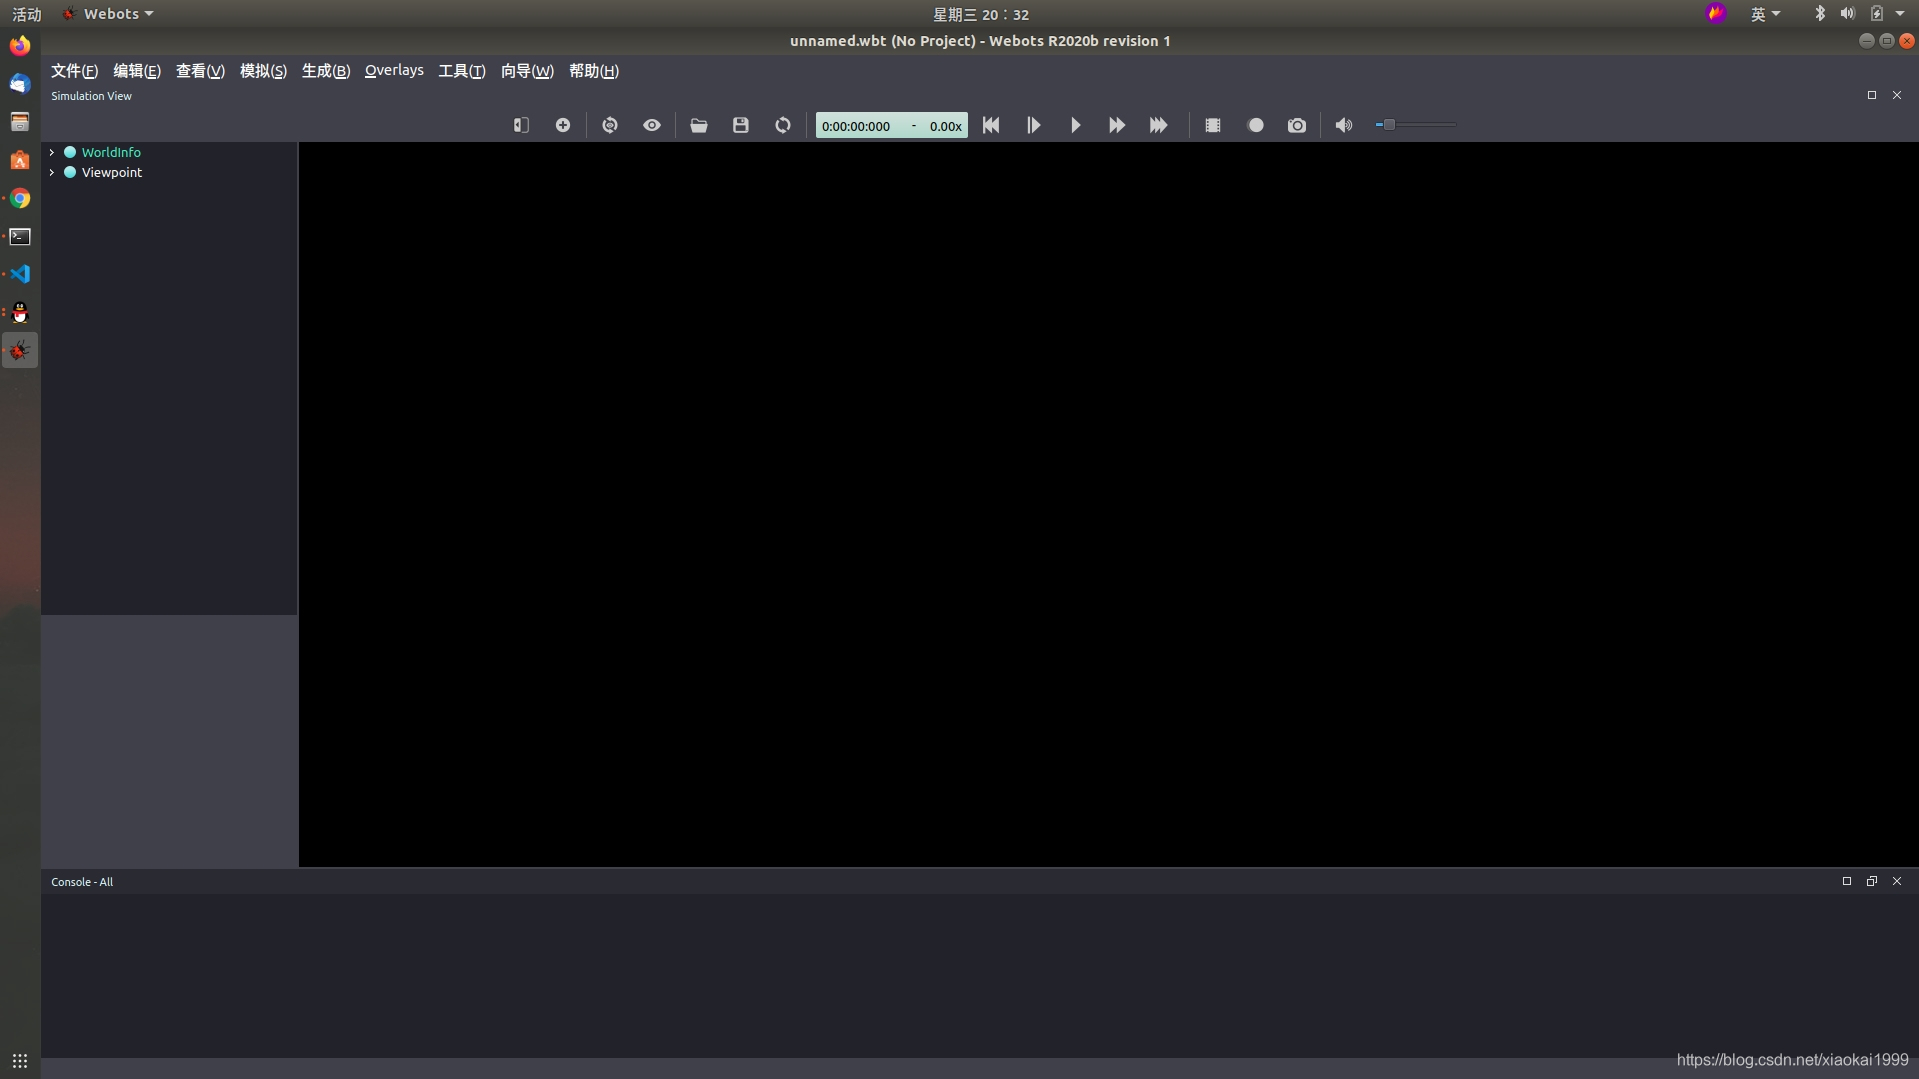1919x1079 pixels.
Task: Show all applications grid
Action: 20,1060
